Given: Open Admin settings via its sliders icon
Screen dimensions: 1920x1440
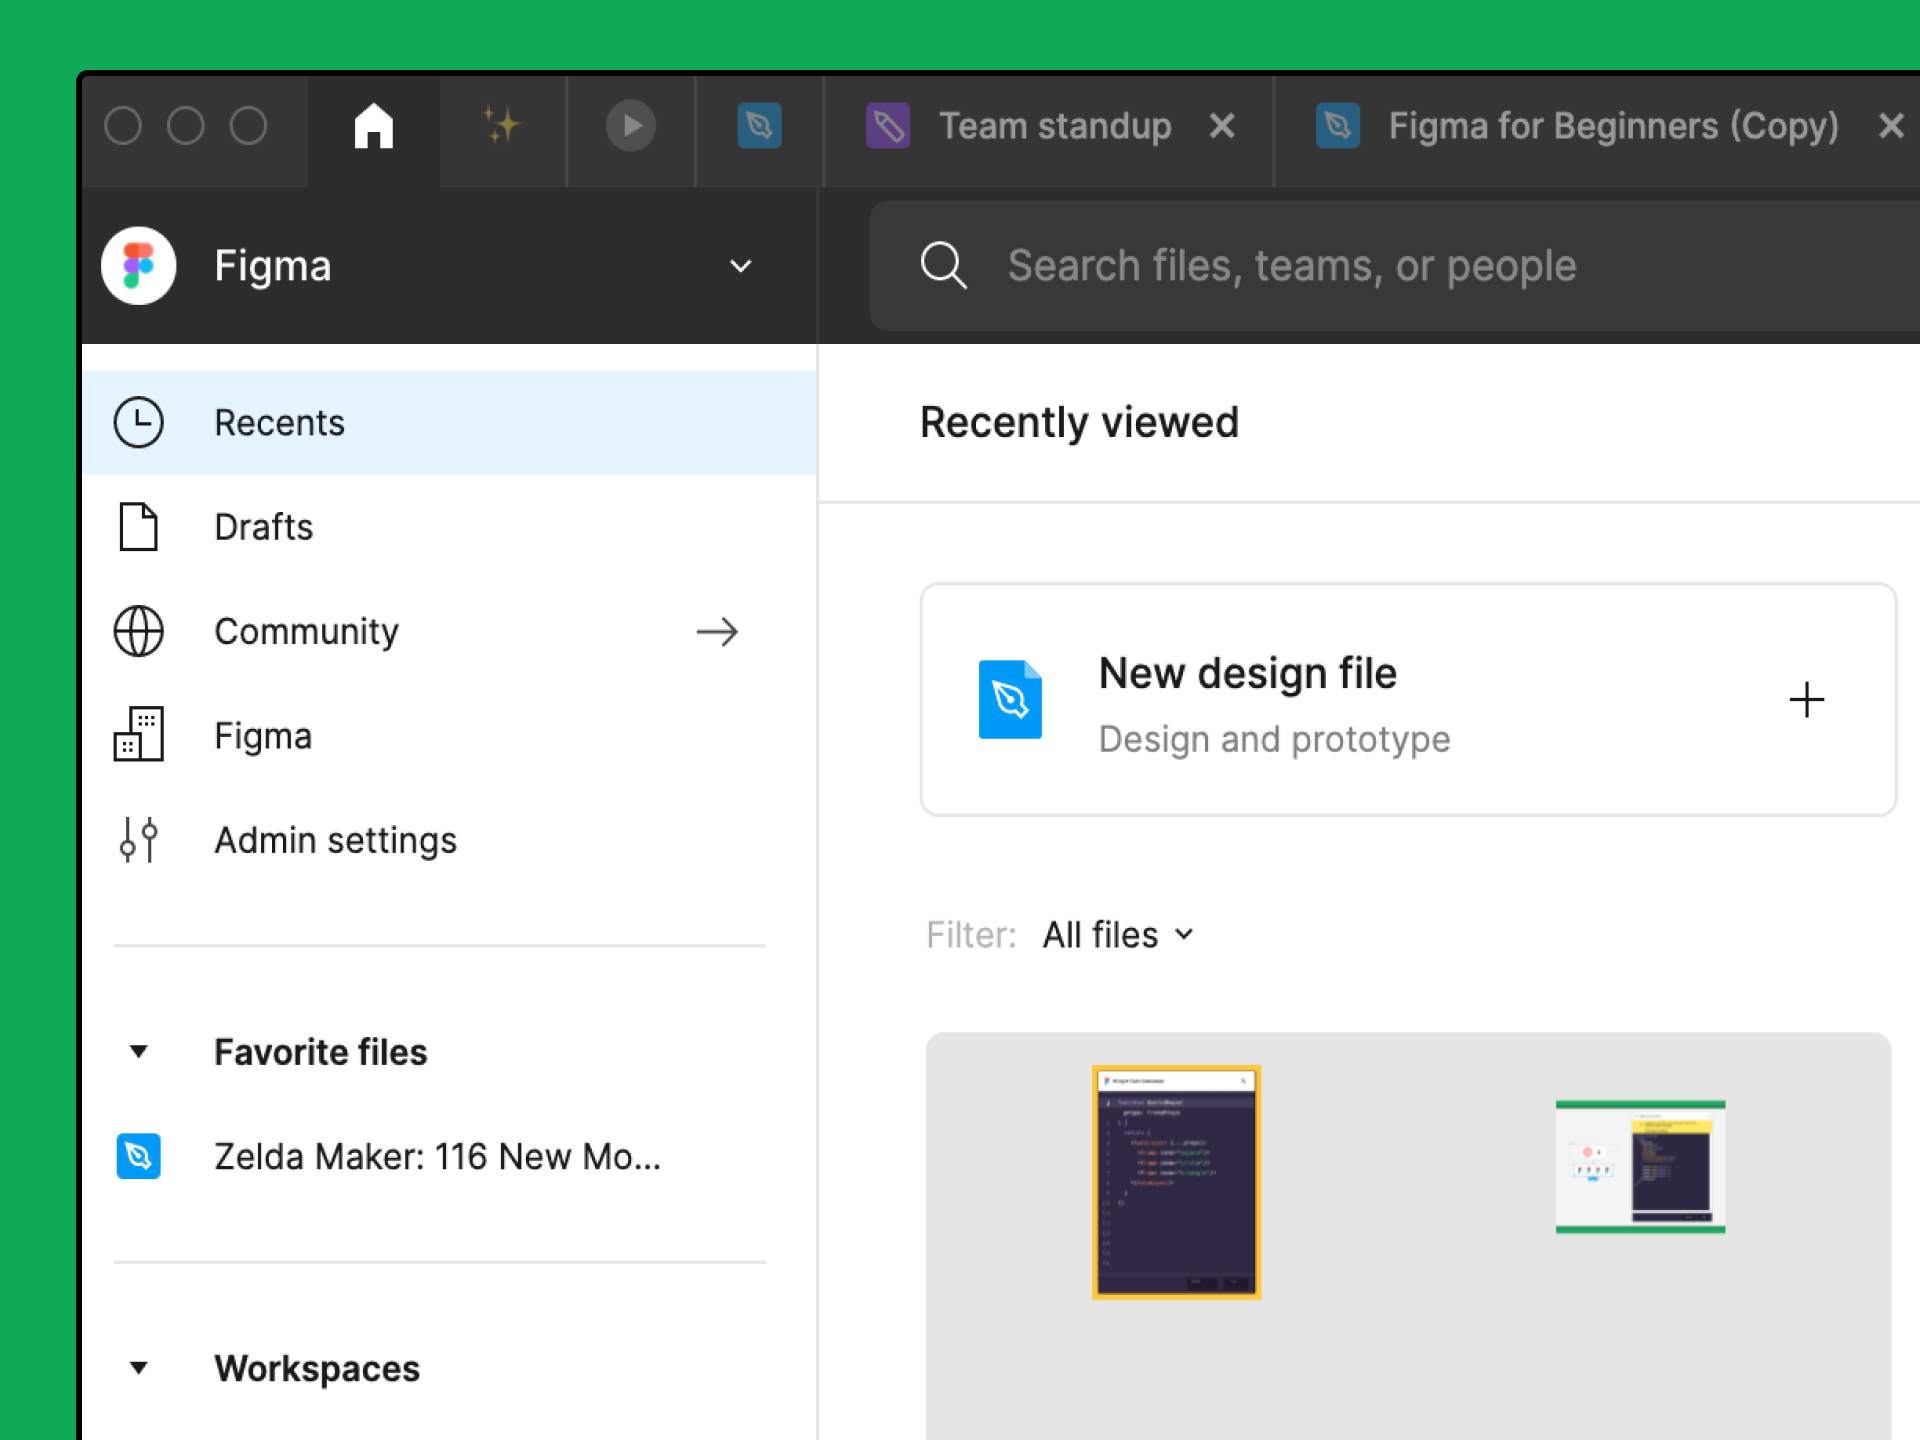Looking at the screenshot, I should (139, 840).
